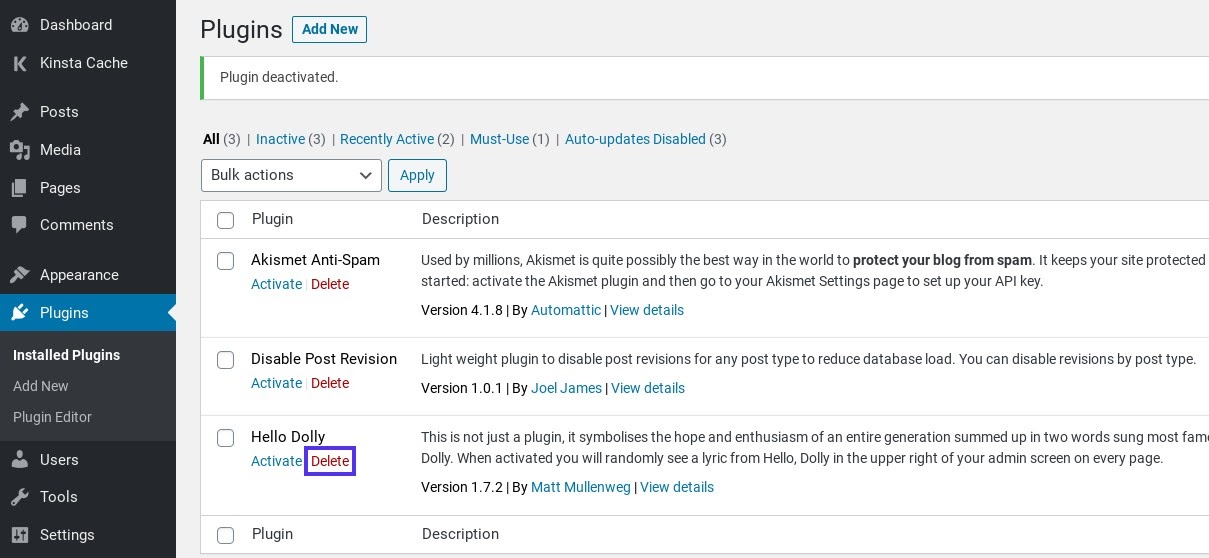
Task: Open the Plugin Editor submenu item
Action: coord(52,417)
